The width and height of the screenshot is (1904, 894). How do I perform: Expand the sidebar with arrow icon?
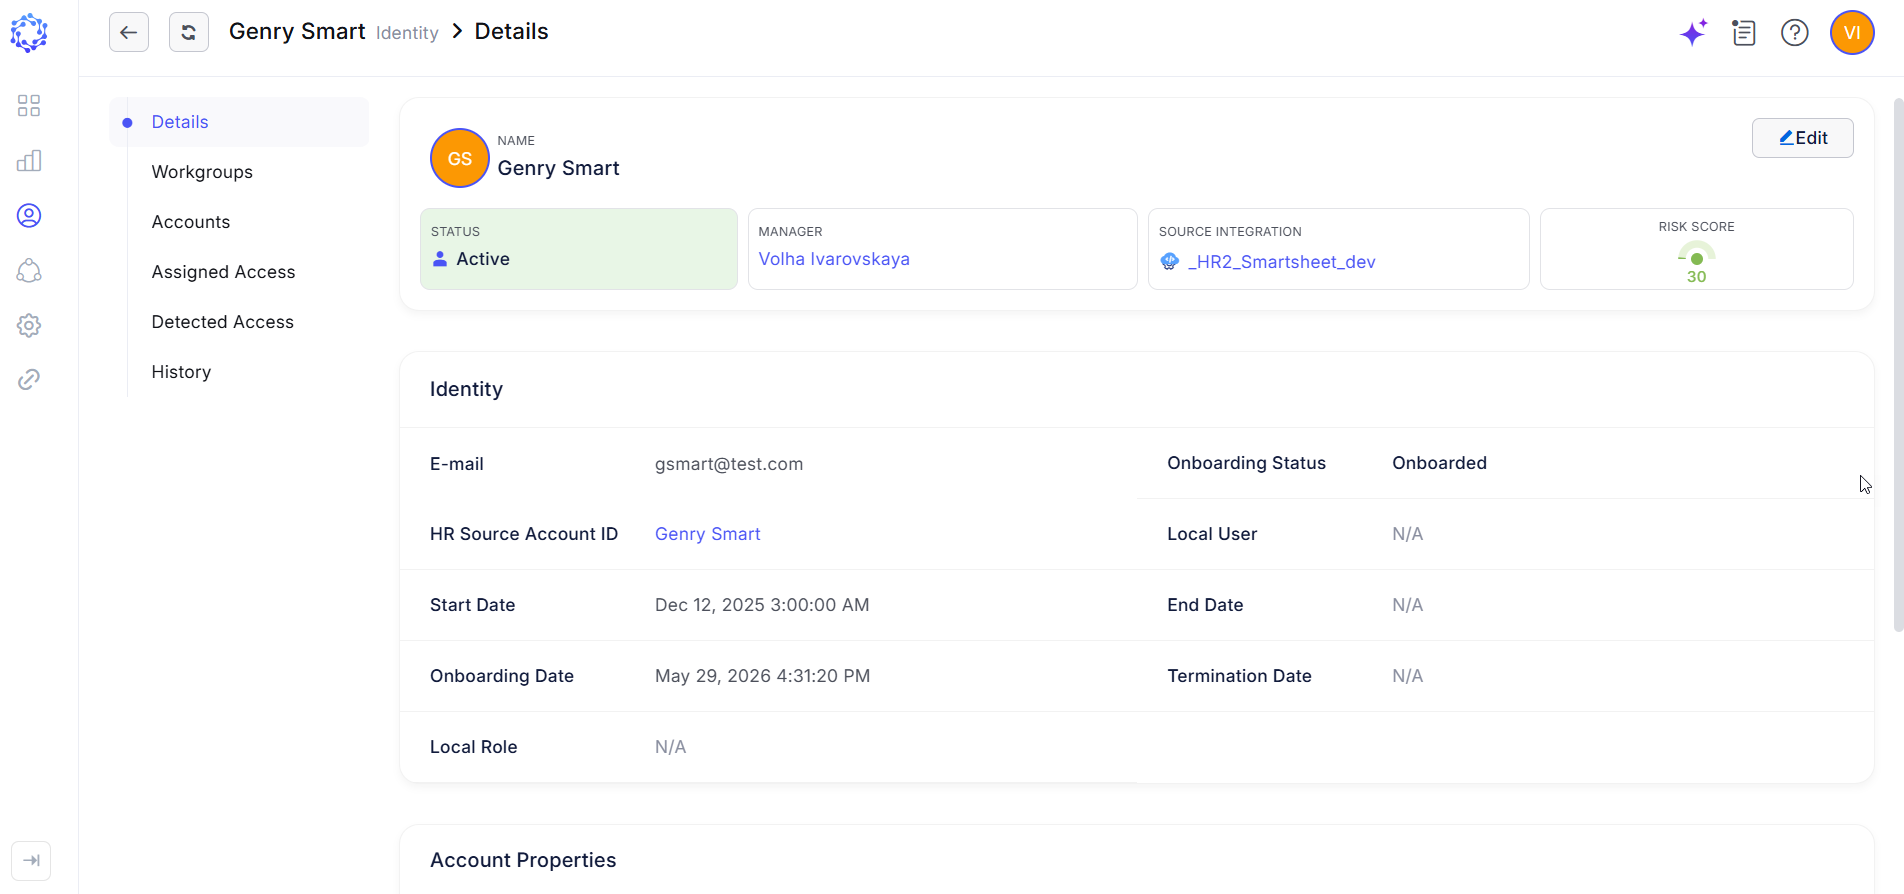[31, 860]
